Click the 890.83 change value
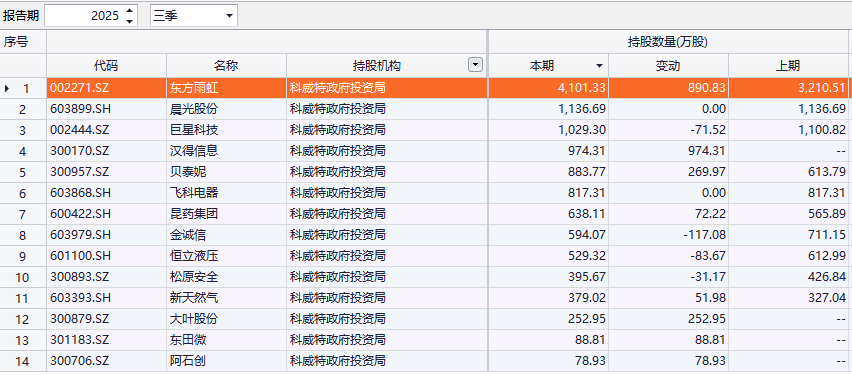This screenshot has height=375, width=852. [668, 88]
